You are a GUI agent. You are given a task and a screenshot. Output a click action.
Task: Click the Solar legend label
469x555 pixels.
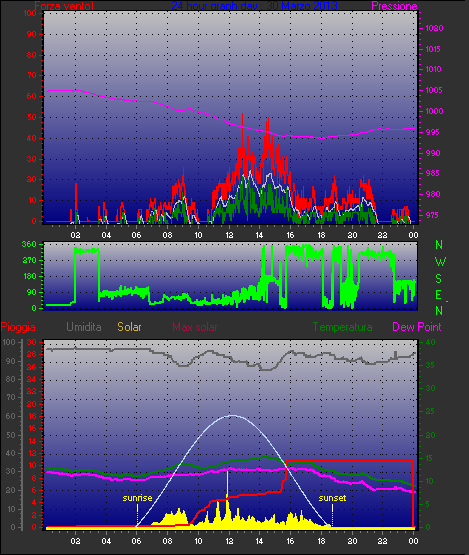click(129, 327)
